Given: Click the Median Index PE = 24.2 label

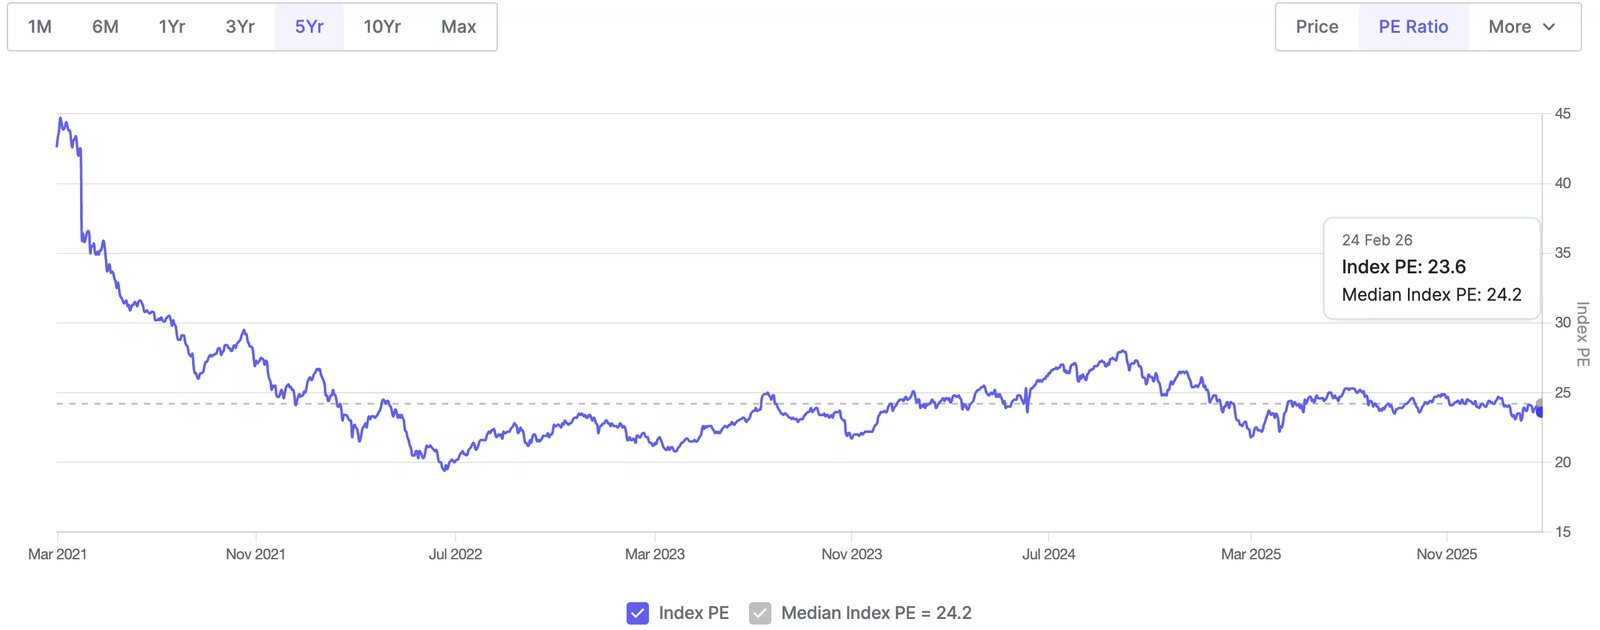Looking at the screenshot, I should click(876, 613).
